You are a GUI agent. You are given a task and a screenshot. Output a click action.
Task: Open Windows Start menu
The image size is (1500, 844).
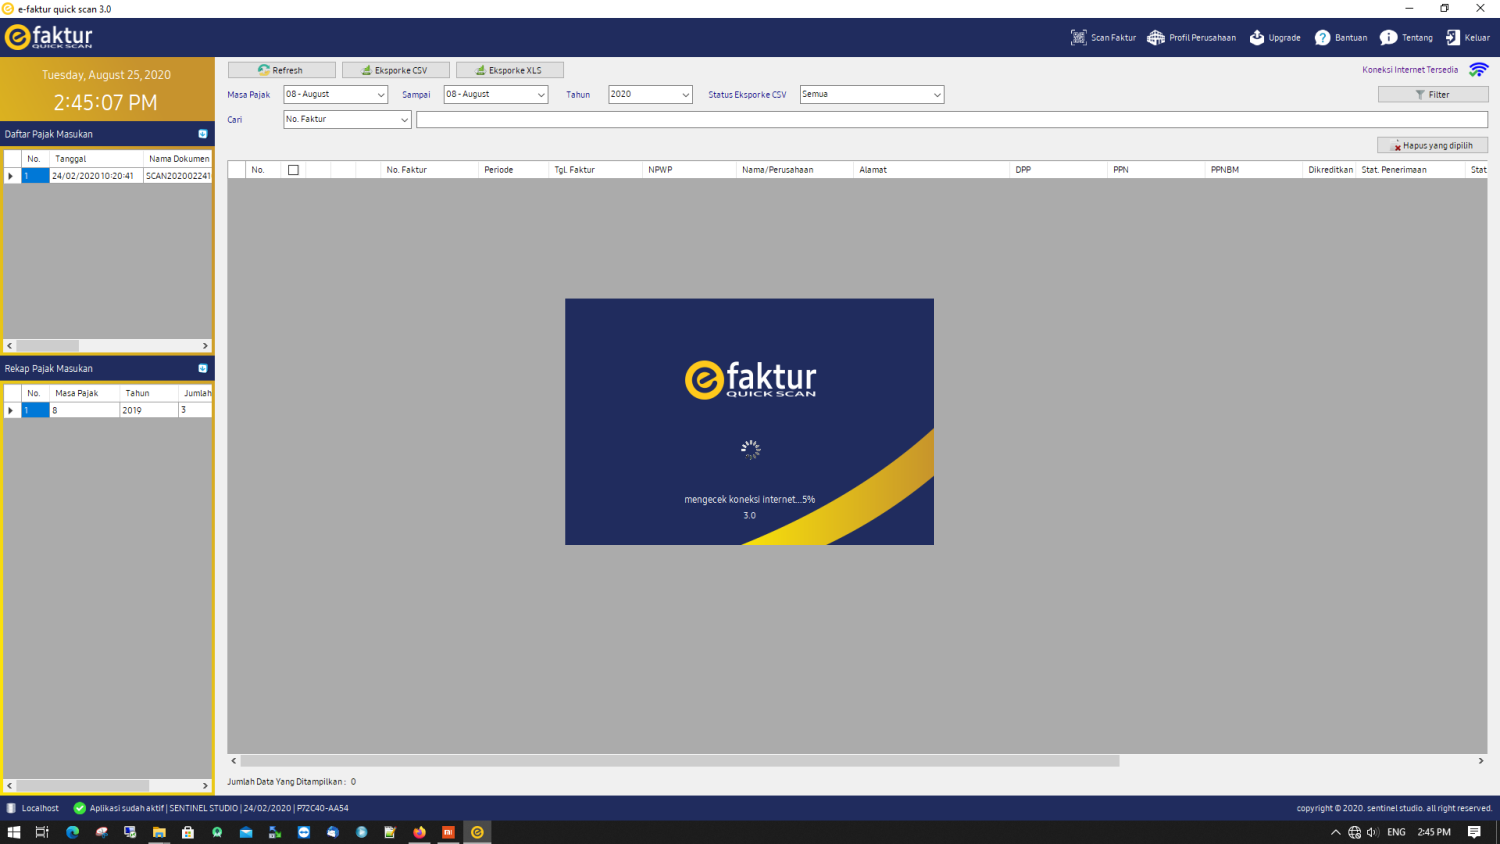click(14, 832)
